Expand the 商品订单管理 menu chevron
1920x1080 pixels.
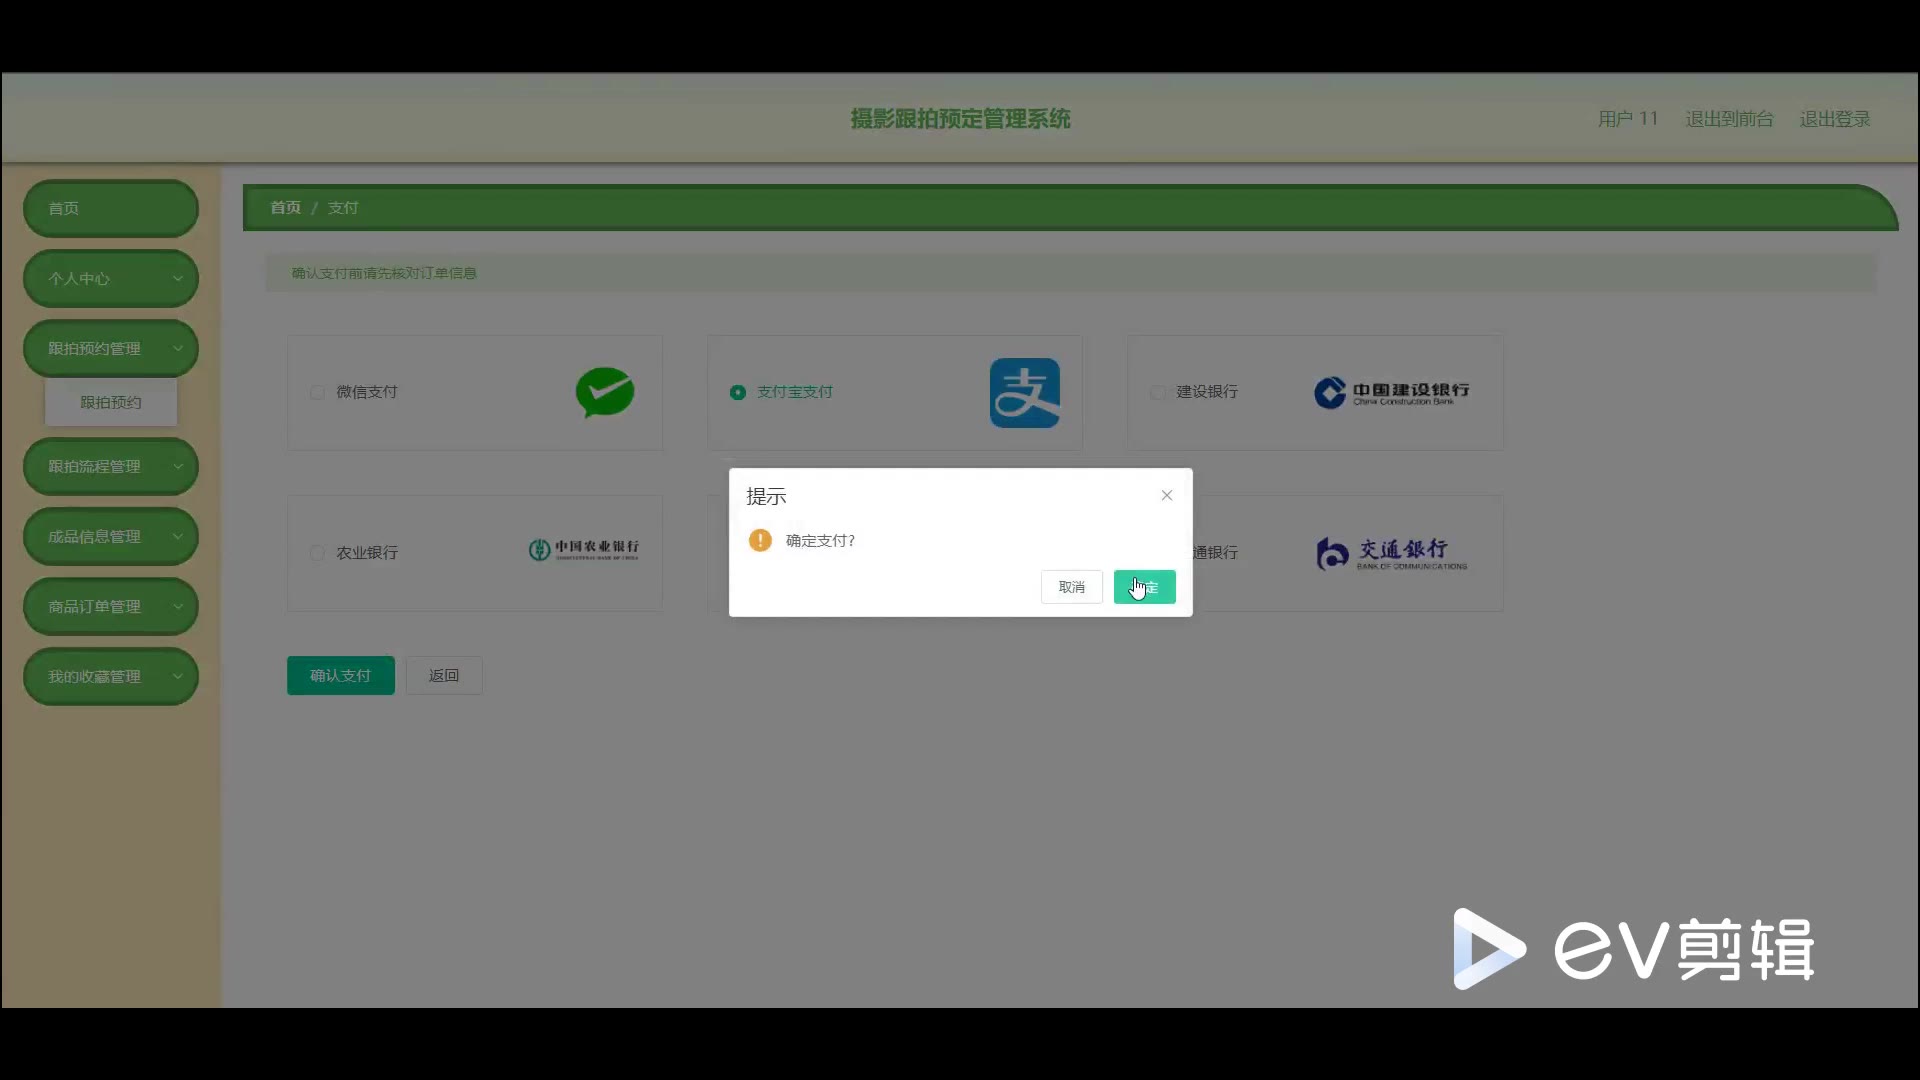click(178, 607)
